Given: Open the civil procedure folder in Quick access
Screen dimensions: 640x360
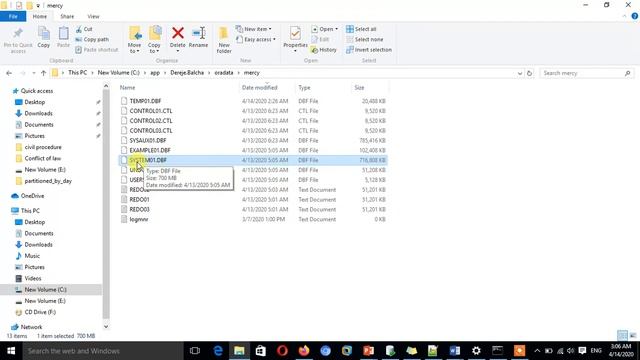Looking at the screenshot, I should [43, 147].
